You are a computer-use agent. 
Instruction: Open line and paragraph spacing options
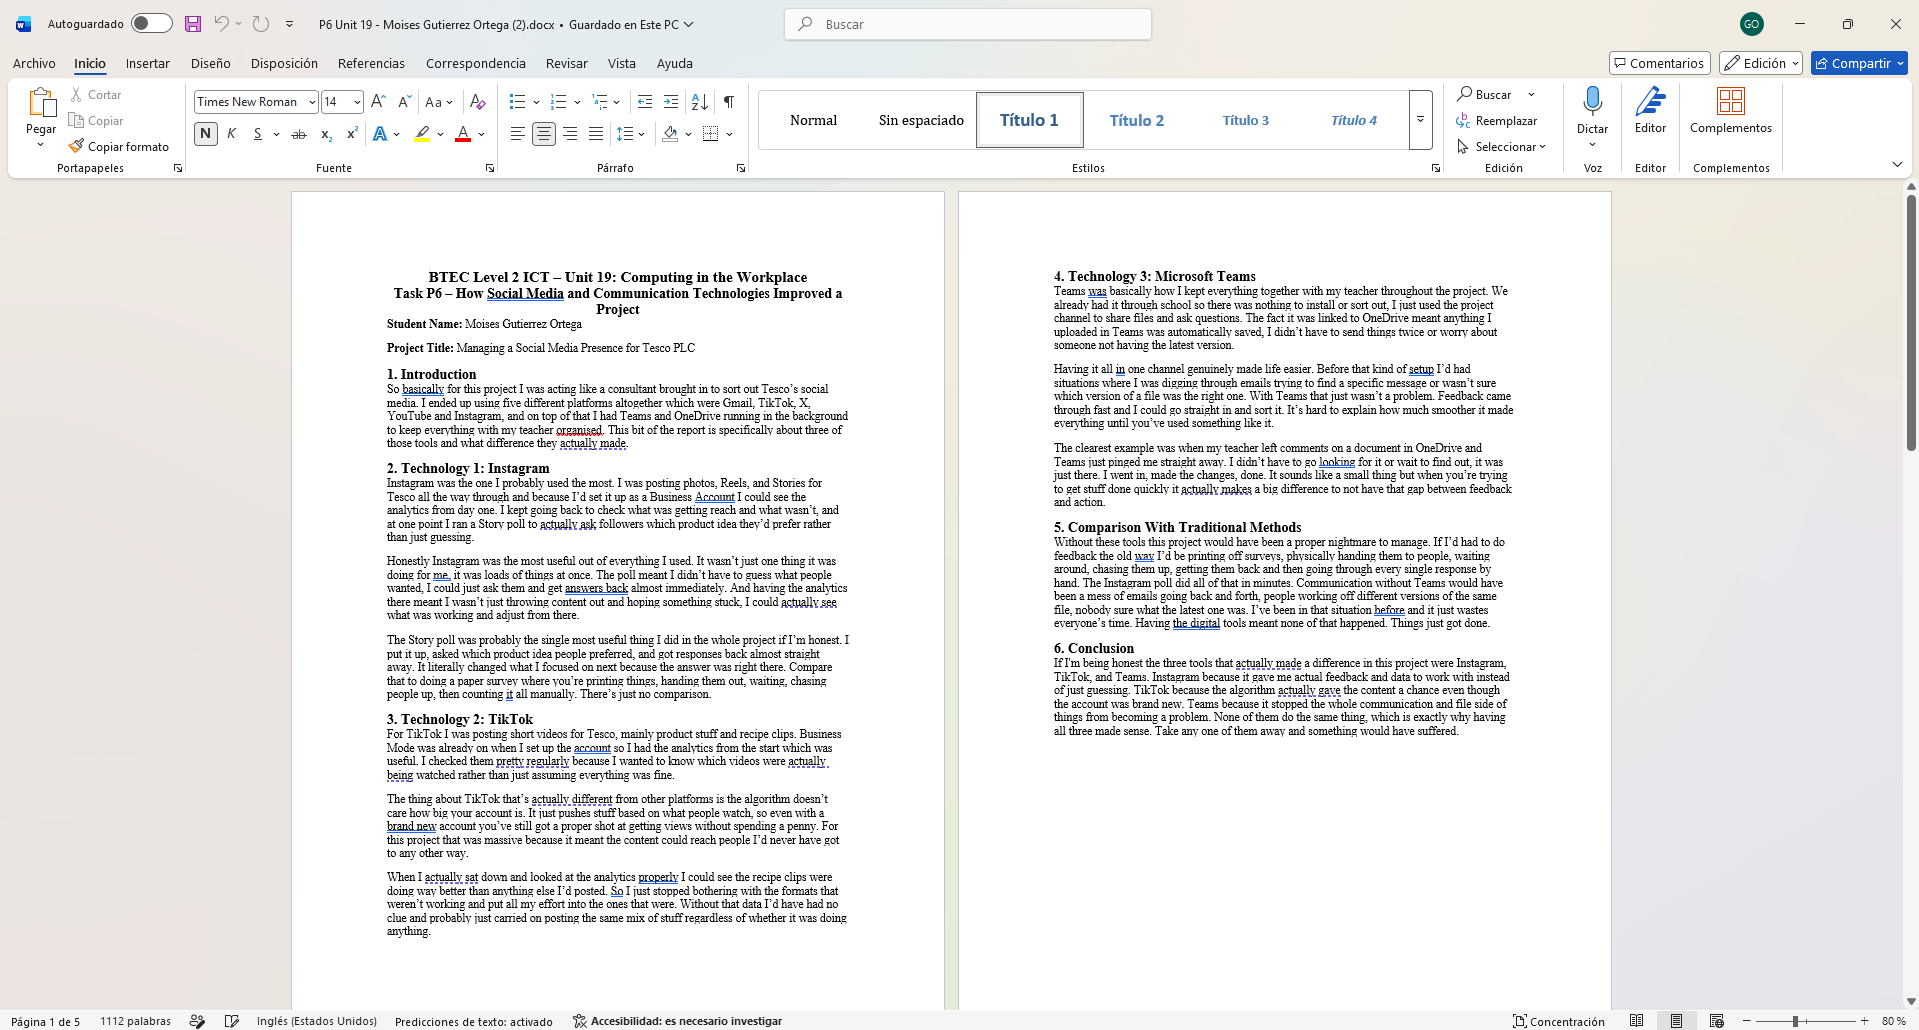[630, 134]
